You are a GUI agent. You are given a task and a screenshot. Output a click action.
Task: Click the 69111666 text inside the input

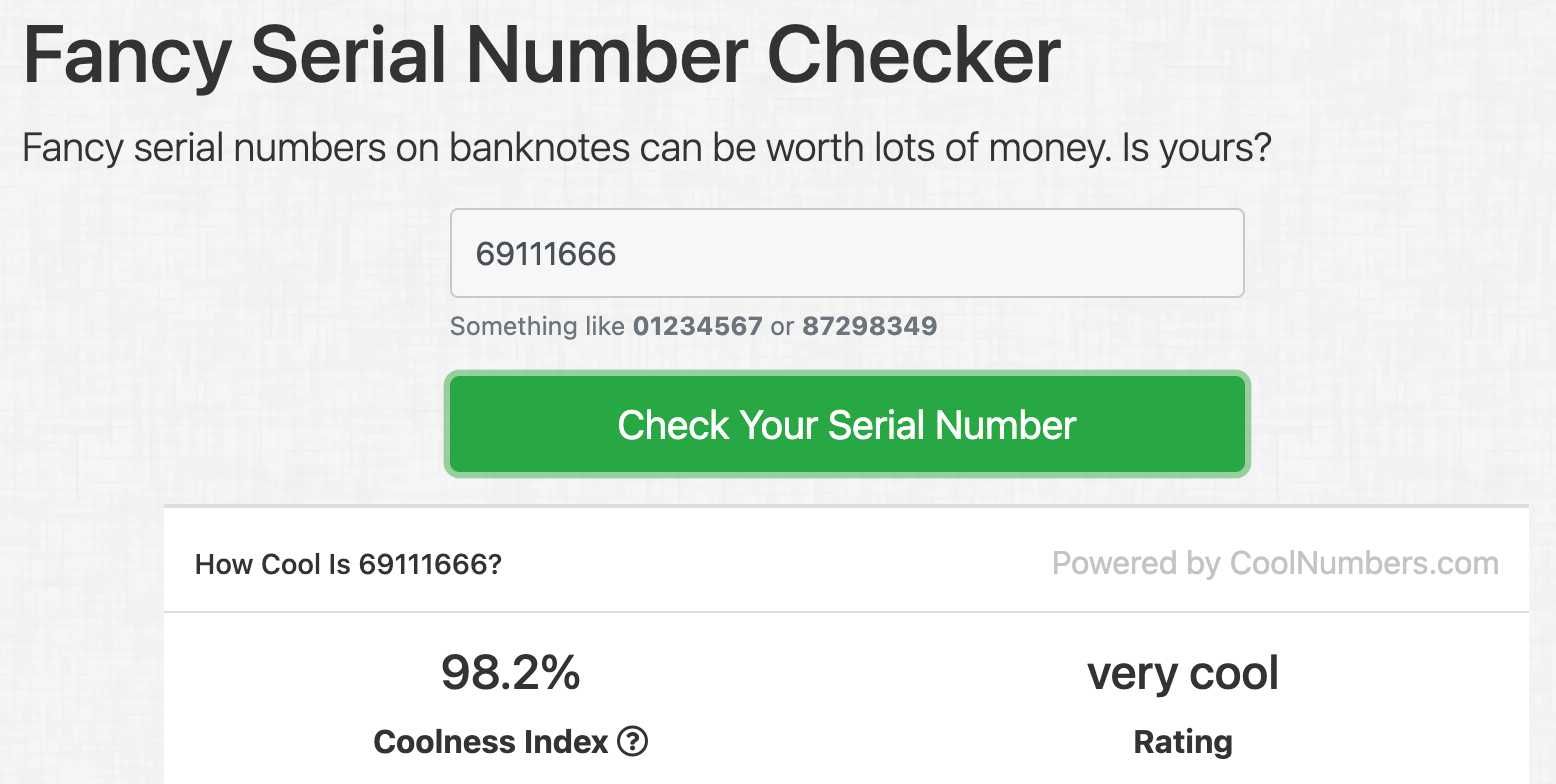[546, 254]
